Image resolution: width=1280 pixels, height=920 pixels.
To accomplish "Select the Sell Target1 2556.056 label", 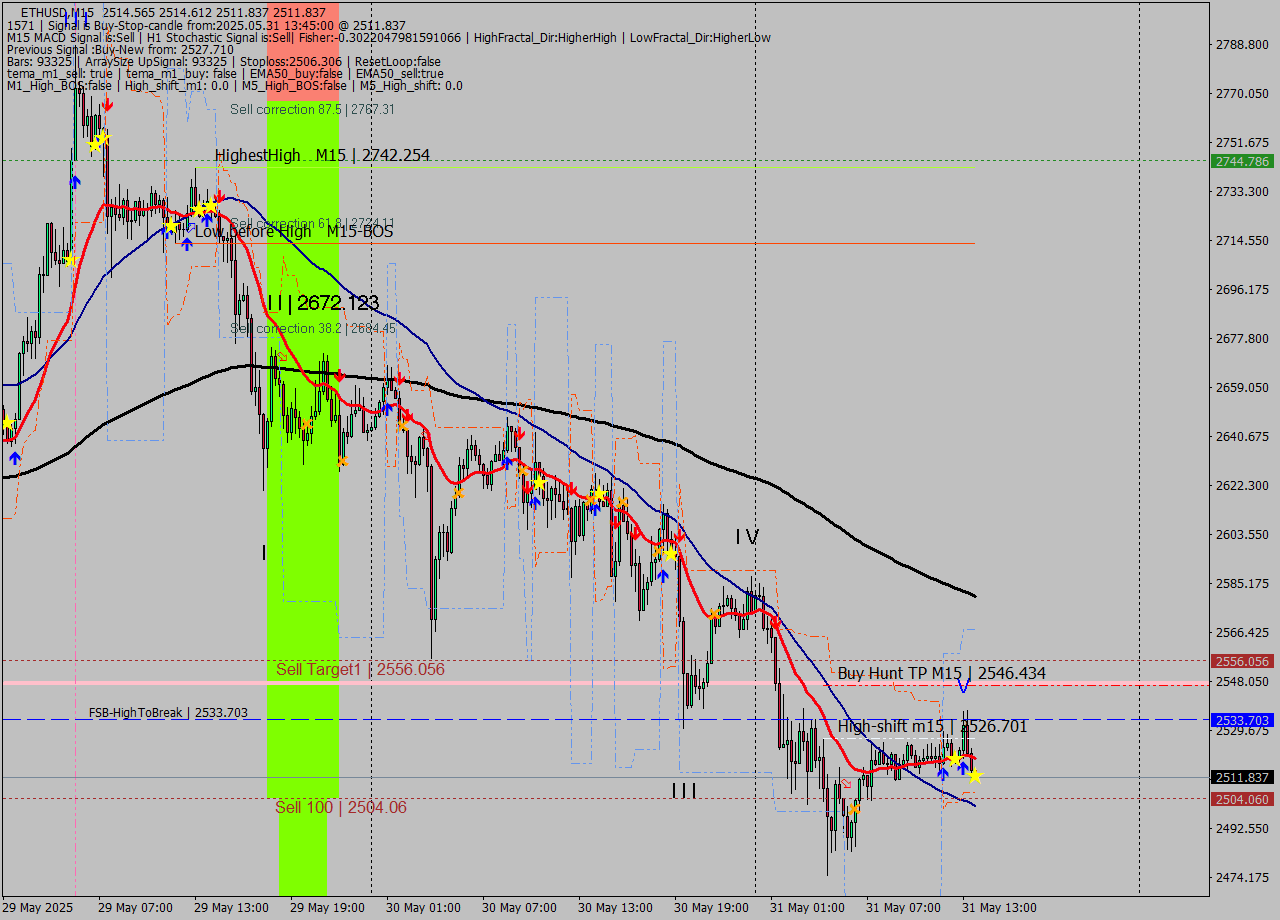I will tap(360, 669).
